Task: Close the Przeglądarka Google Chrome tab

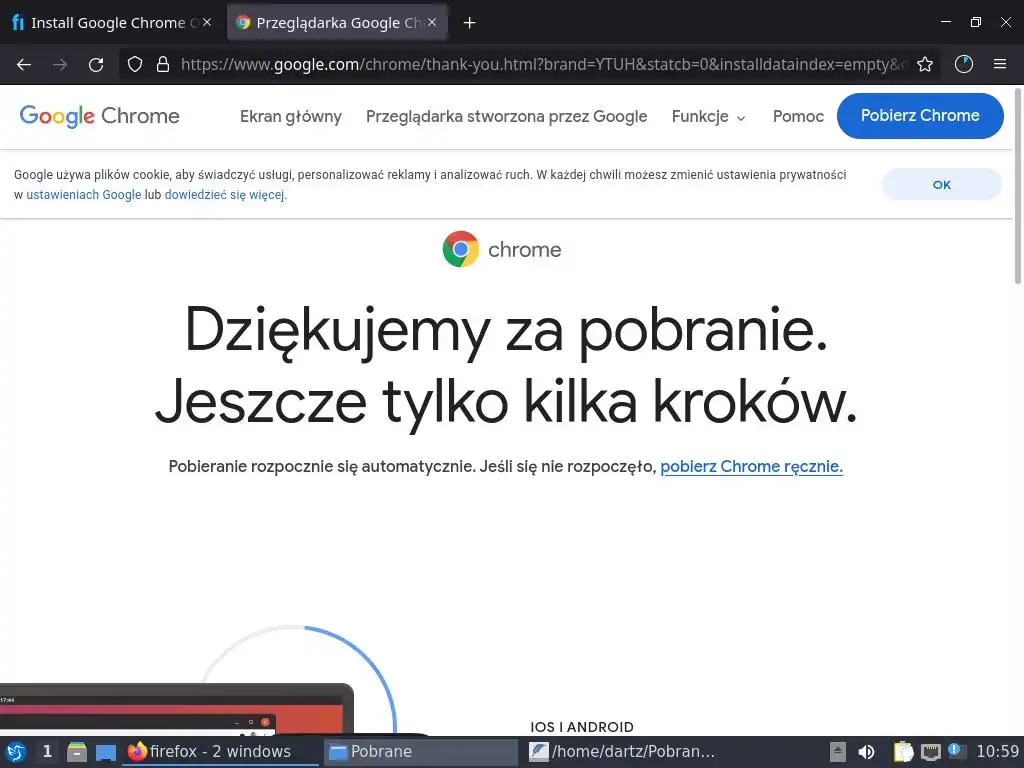Action: click(x=432, y=22)
